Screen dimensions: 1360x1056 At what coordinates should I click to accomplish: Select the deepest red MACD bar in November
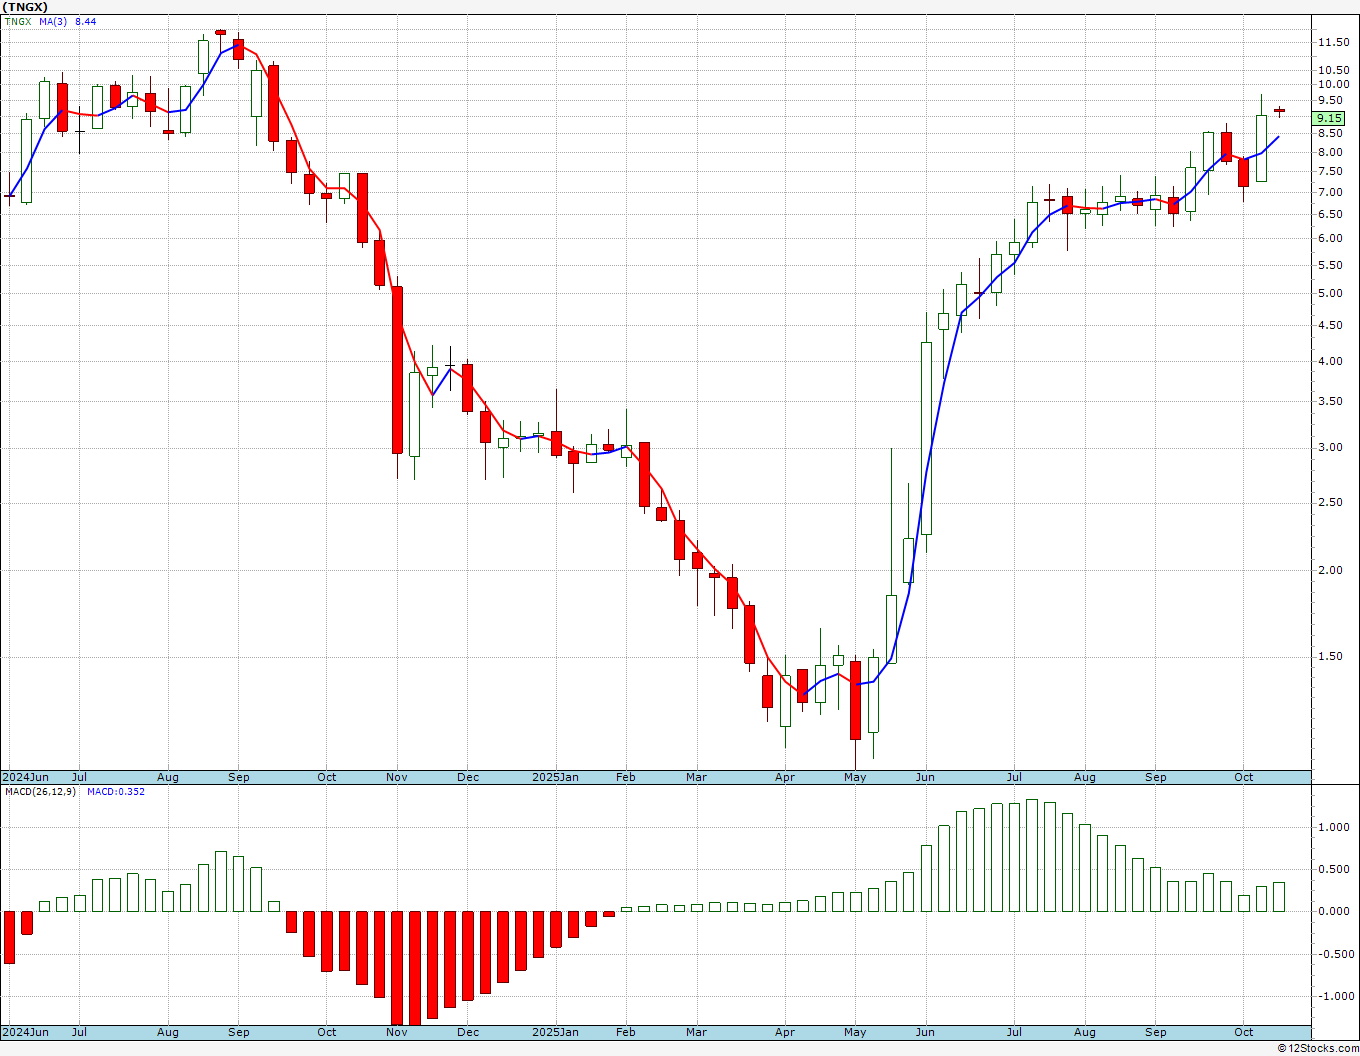397,968
